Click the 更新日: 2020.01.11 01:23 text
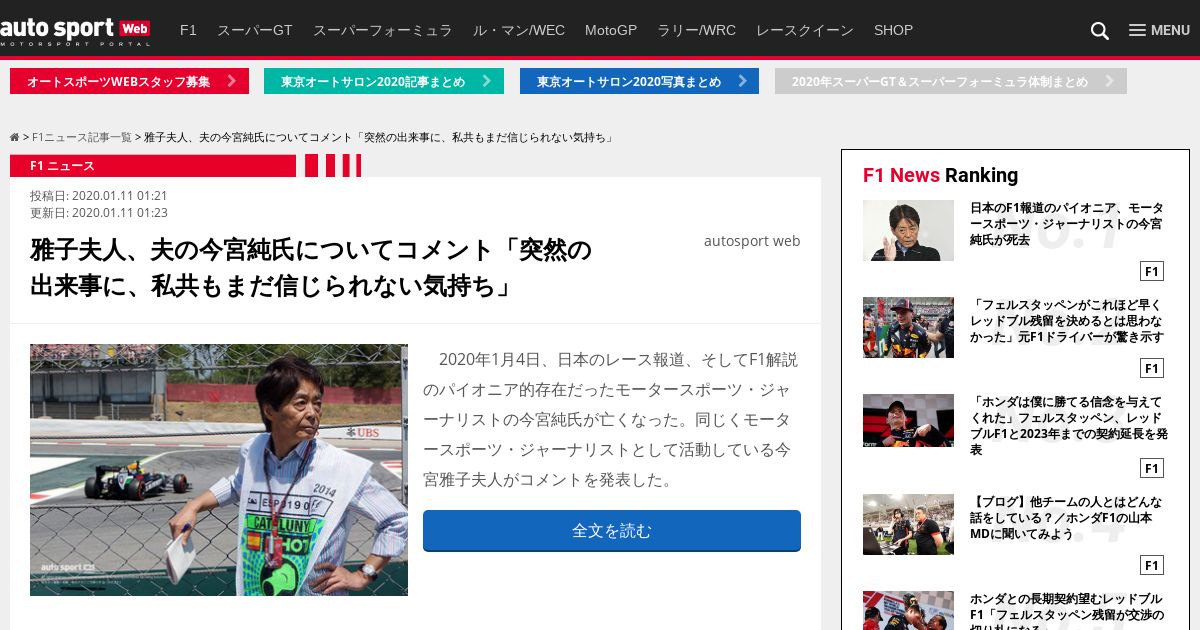 pos(99,213)
